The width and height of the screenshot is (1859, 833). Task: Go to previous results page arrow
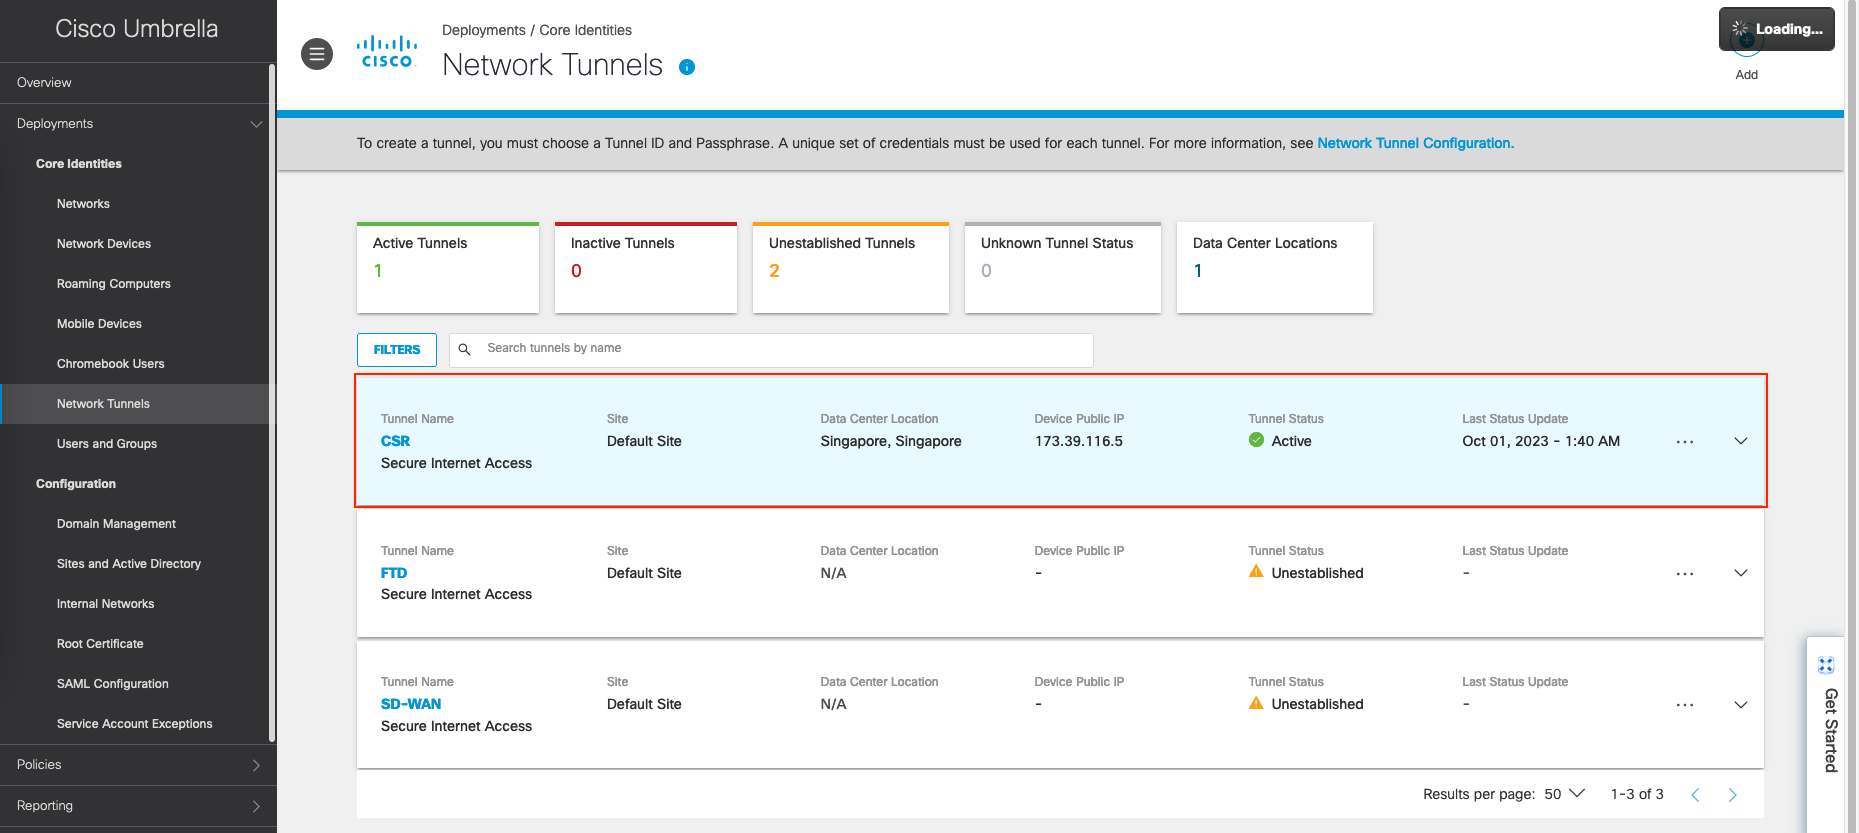tap(1695, 795)
